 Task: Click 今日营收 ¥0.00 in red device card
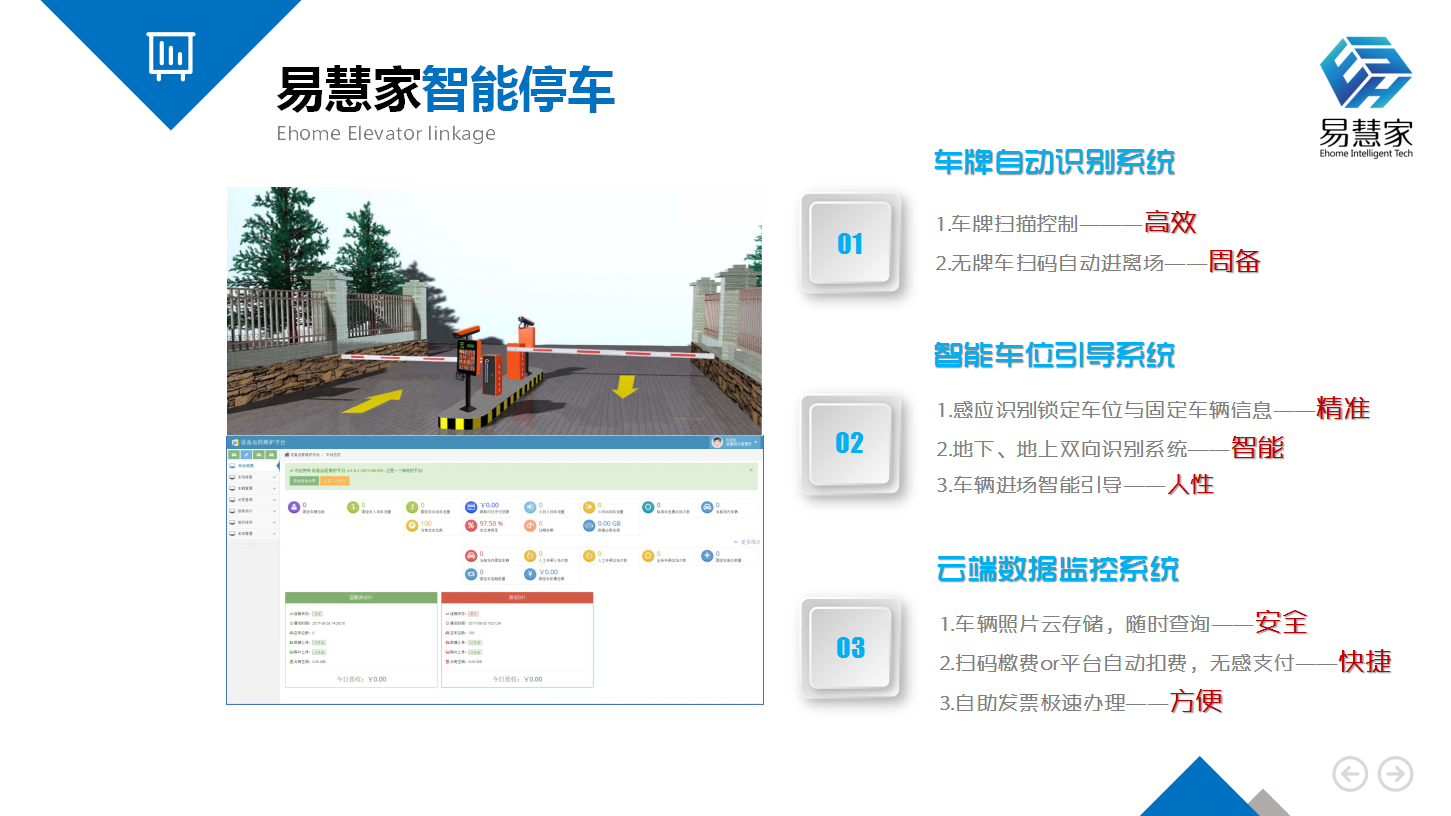tap(517, 679)
